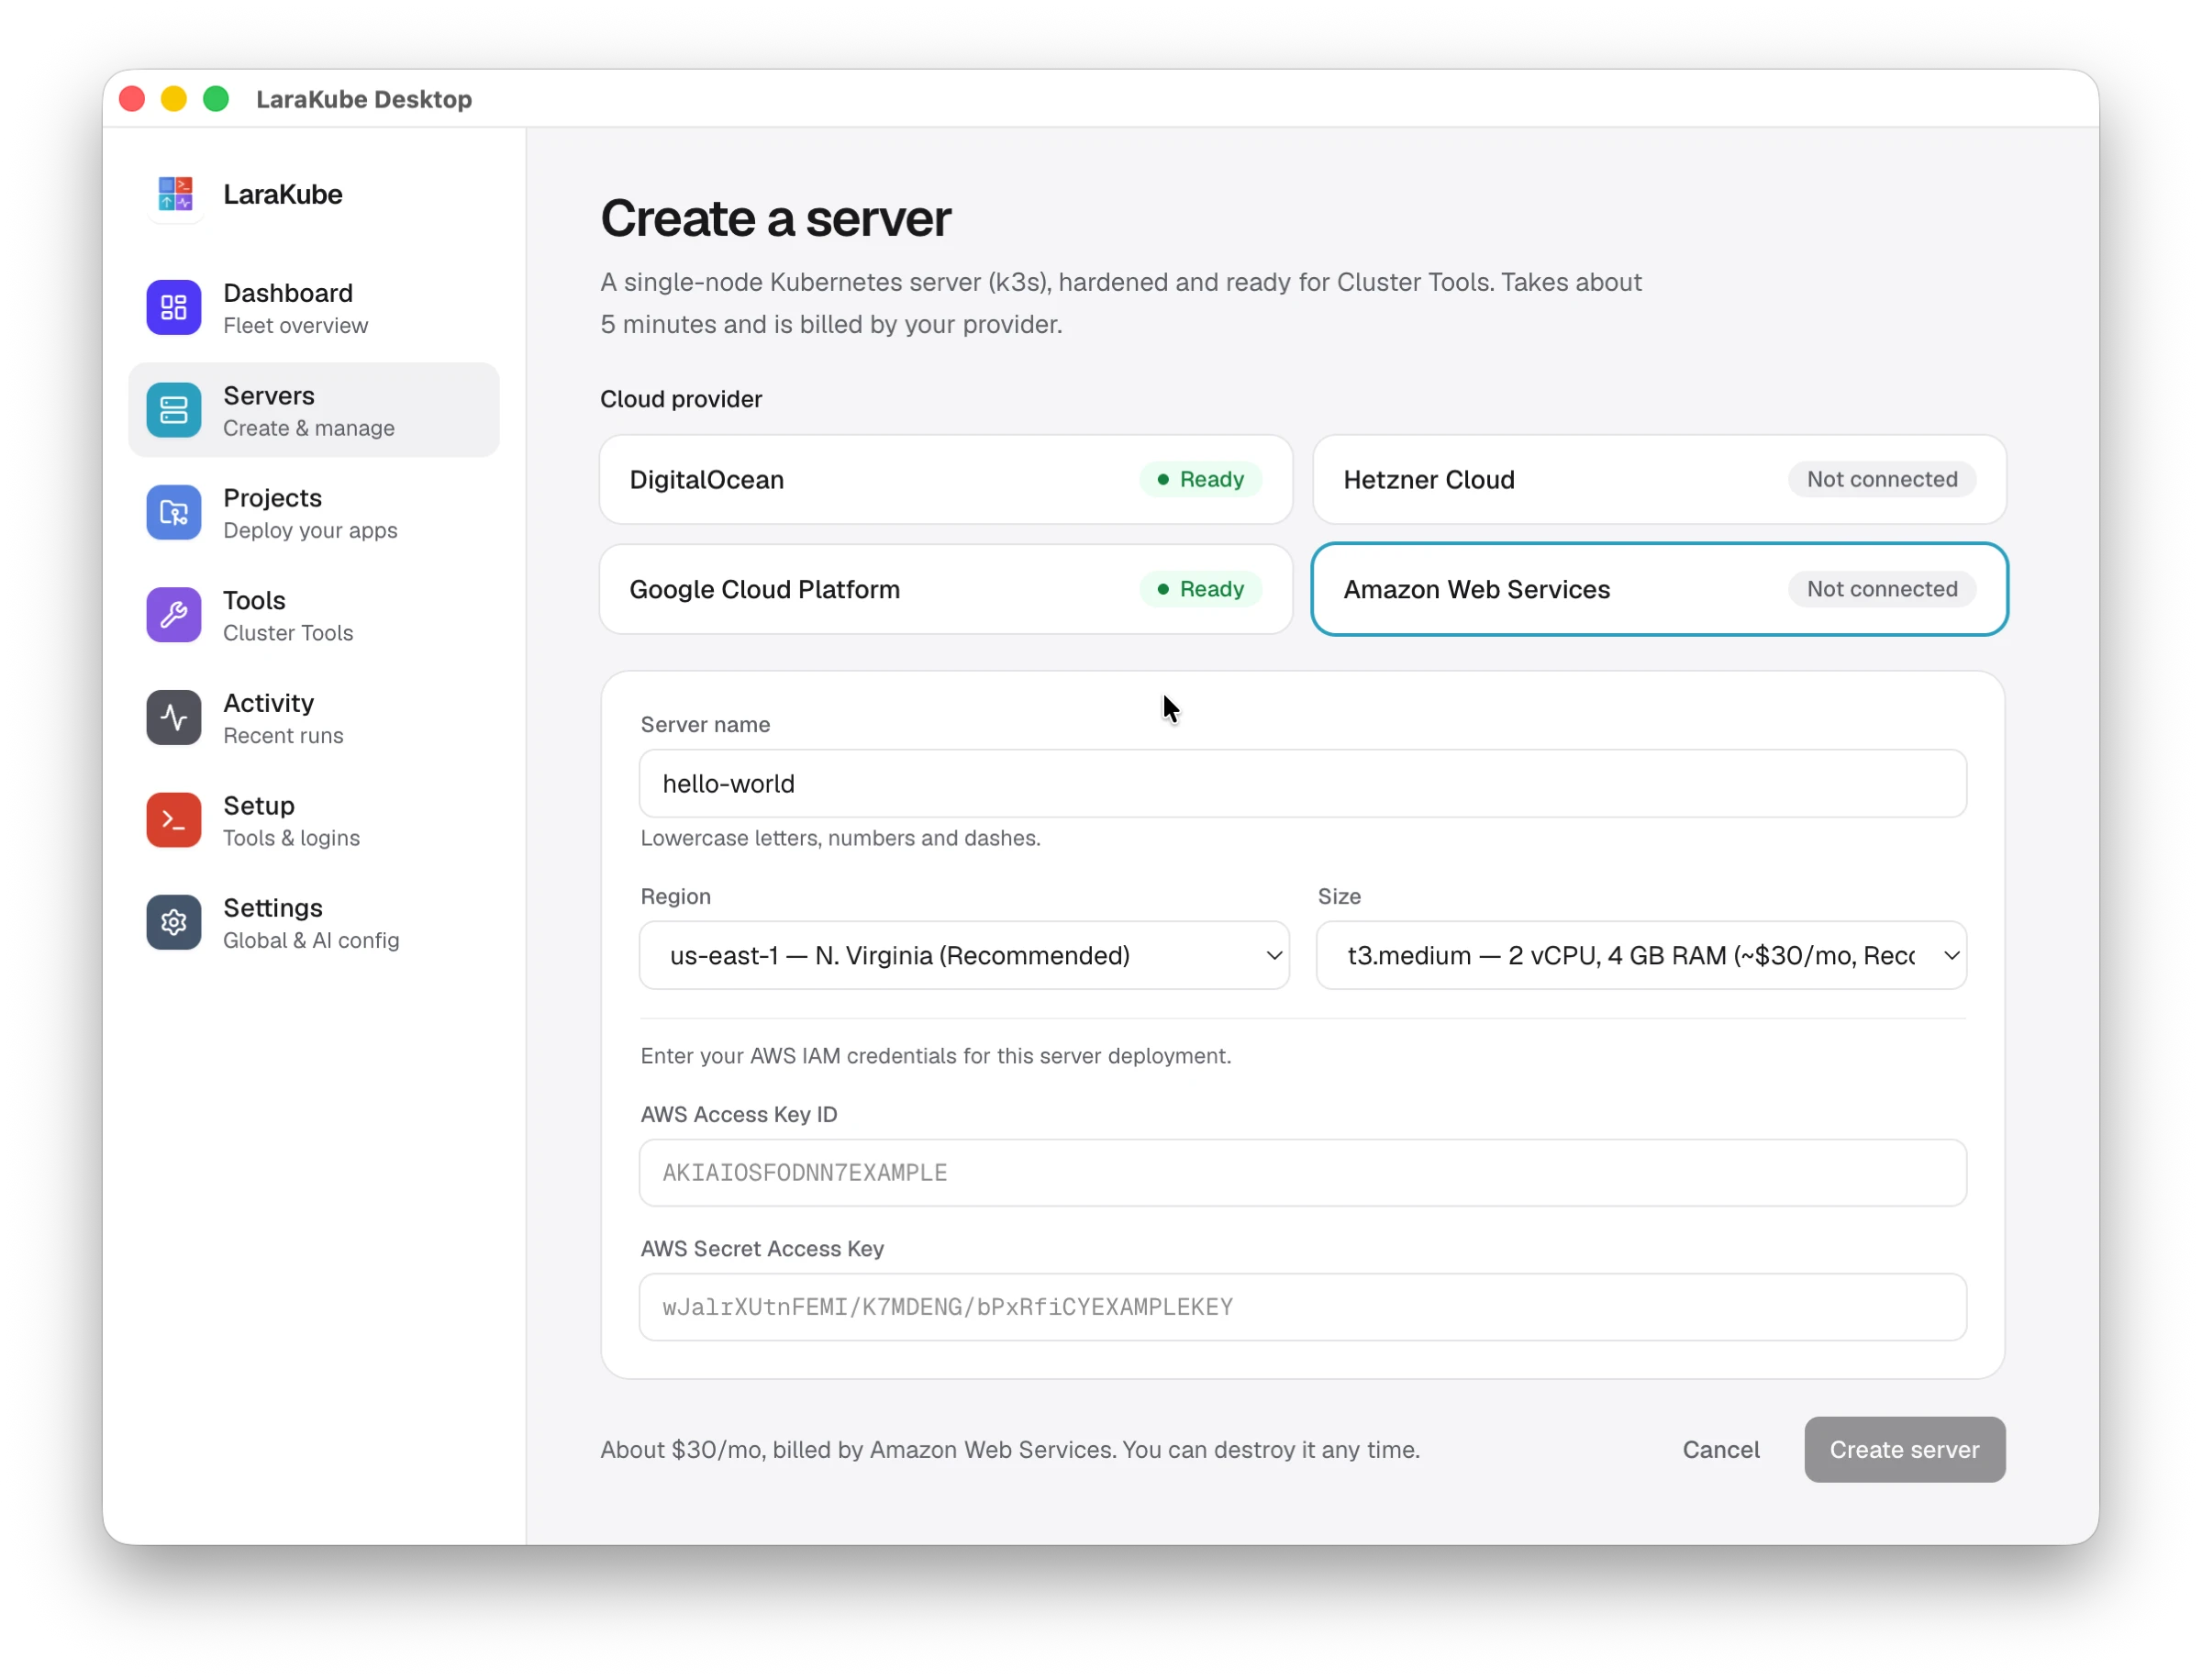Click the Create a server heading
Viewport: 2202px width, 1680px height.
click(776, 218)
